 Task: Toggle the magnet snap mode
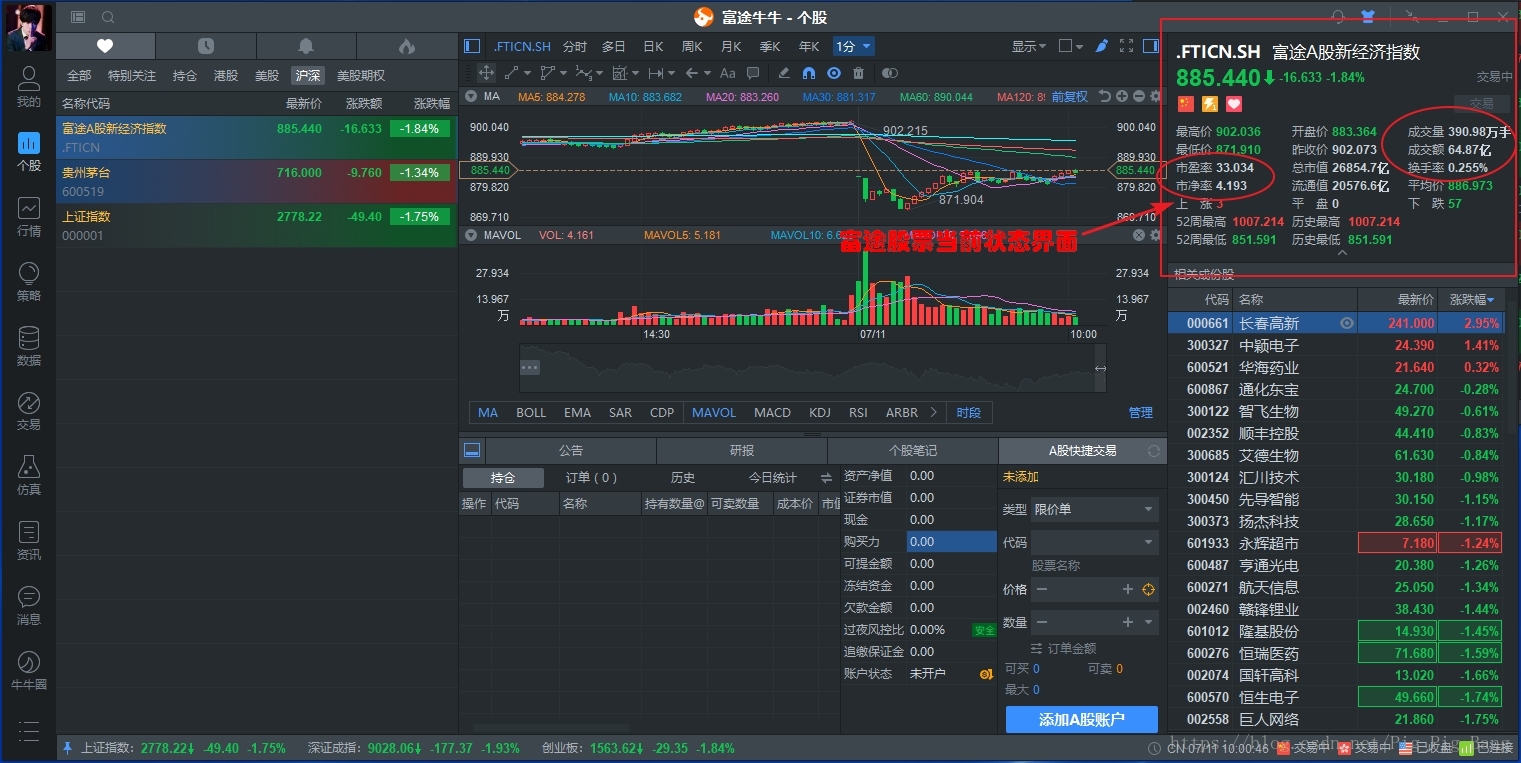coord(809,73)
